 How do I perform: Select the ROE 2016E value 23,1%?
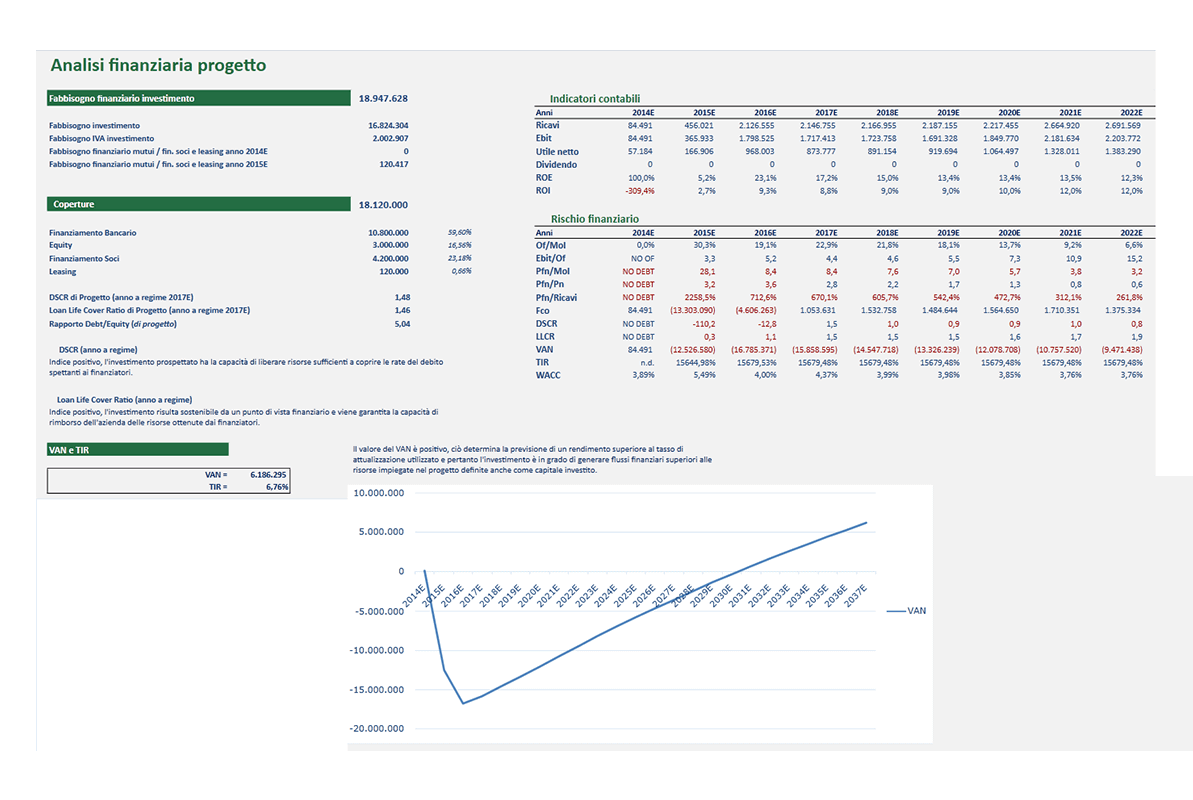[x=765, y=178]
